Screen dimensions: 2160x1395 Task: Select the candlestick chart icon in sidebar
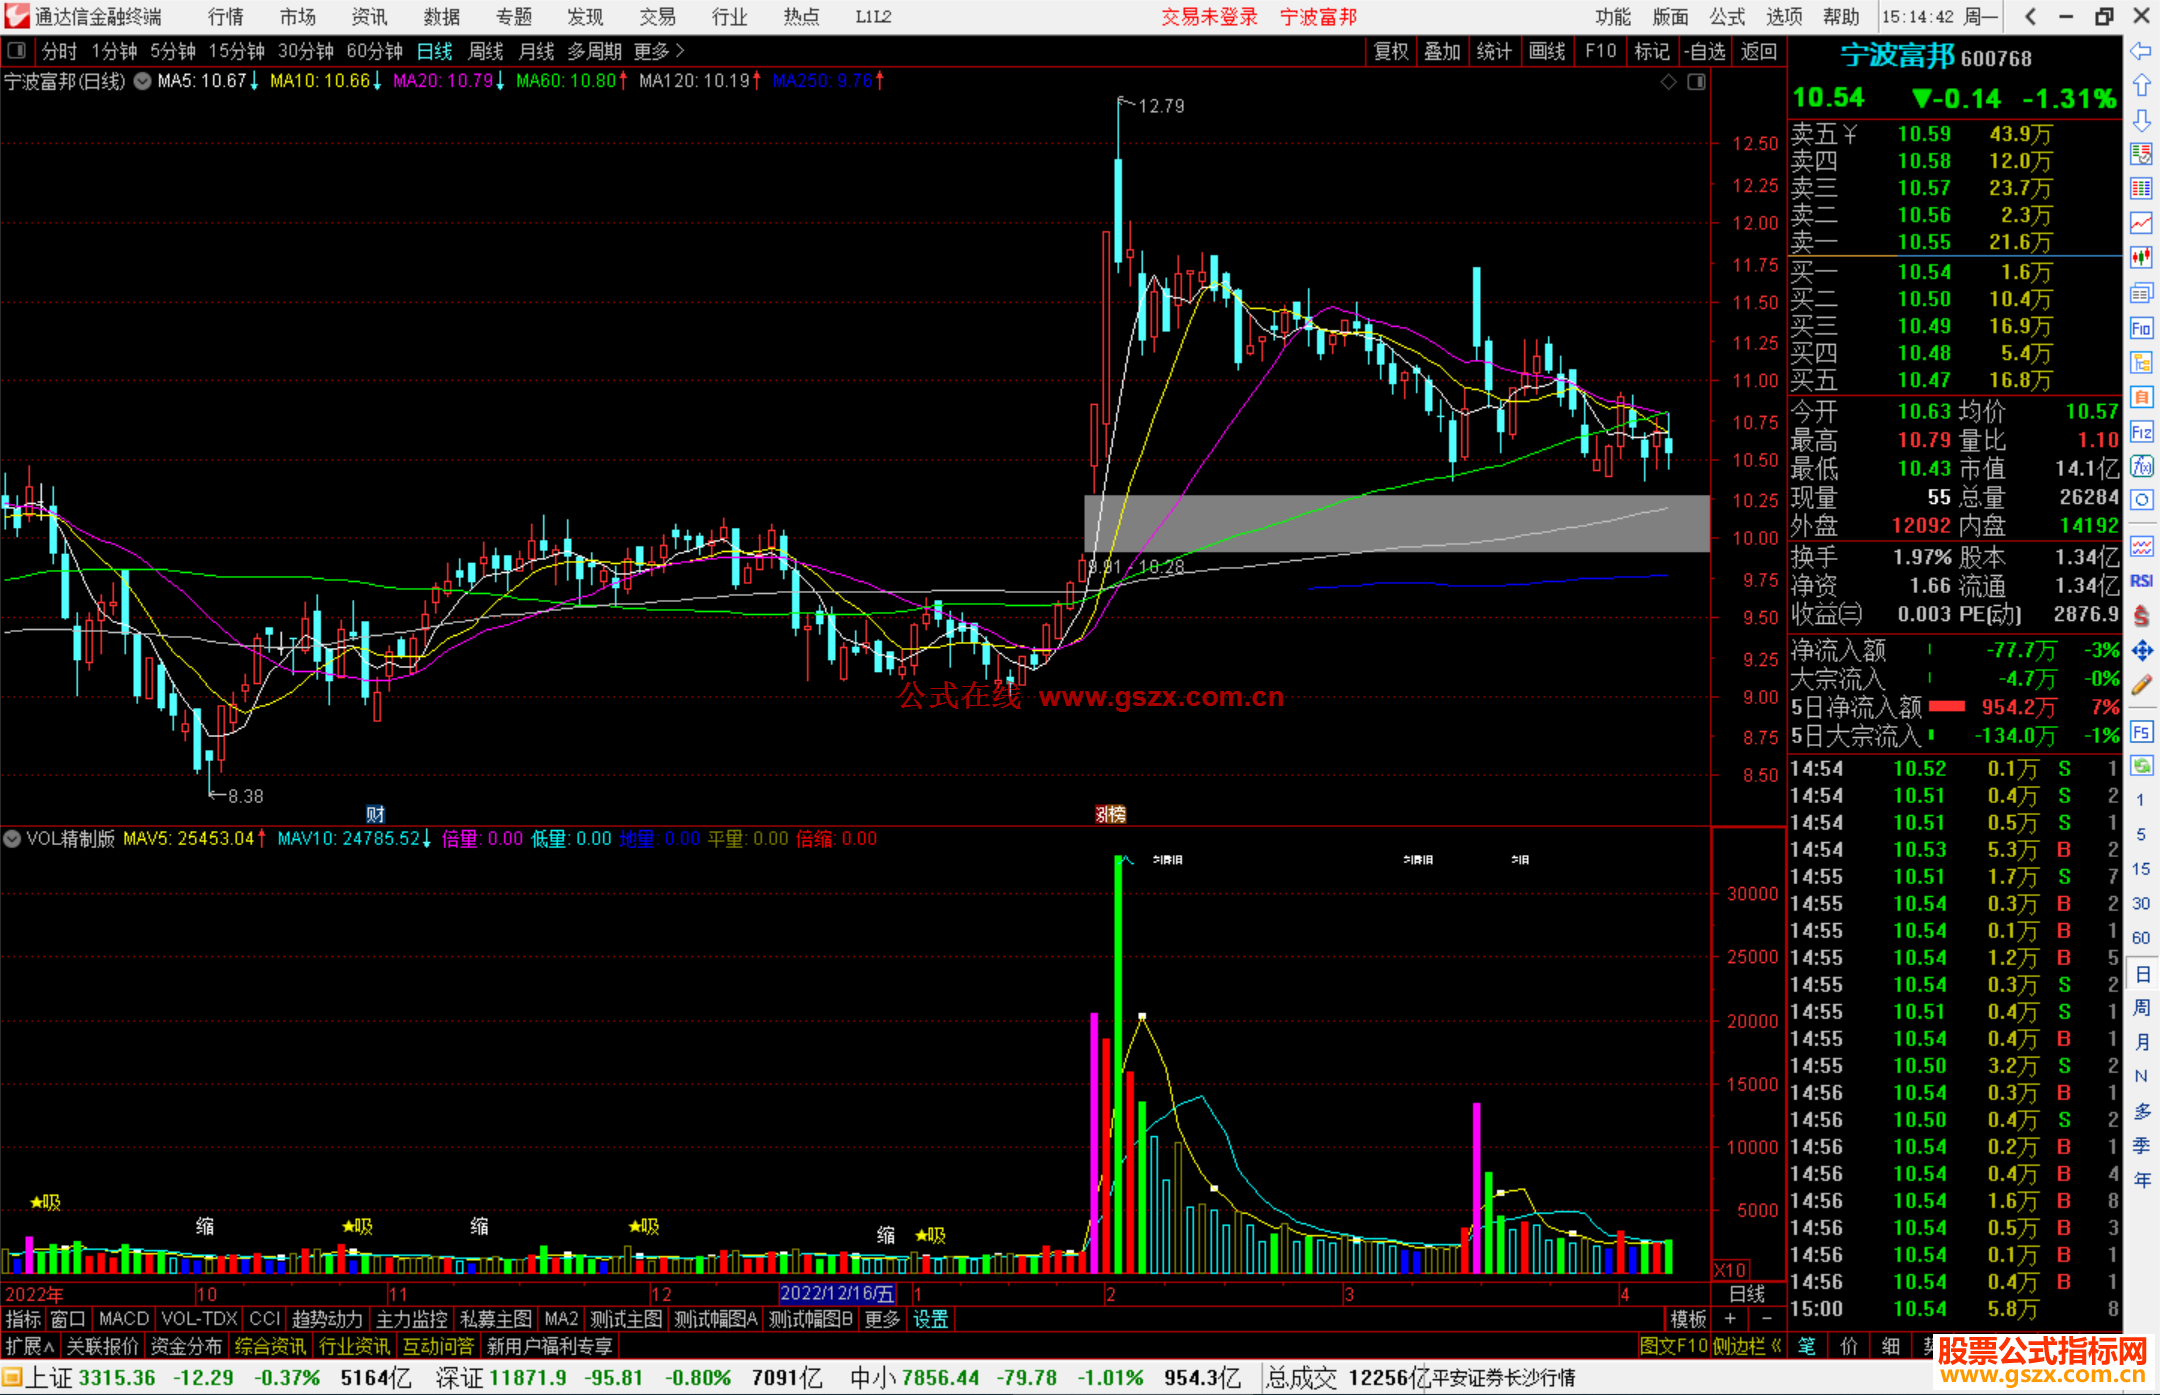click(x=2141, y=258)
